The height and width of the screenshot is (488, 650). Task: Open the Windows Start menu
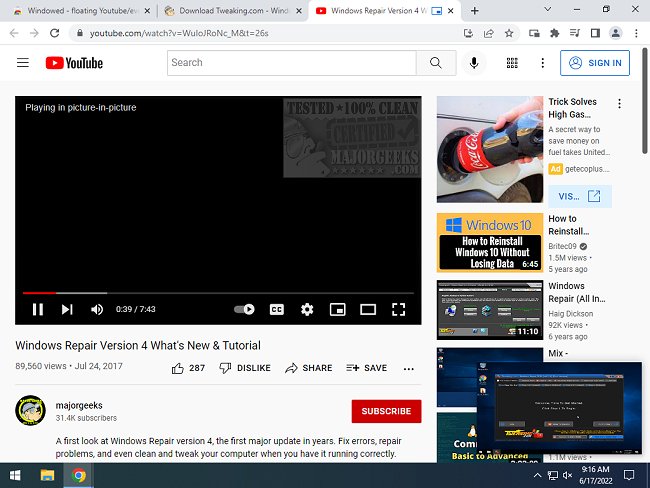(x=15, y=475)
